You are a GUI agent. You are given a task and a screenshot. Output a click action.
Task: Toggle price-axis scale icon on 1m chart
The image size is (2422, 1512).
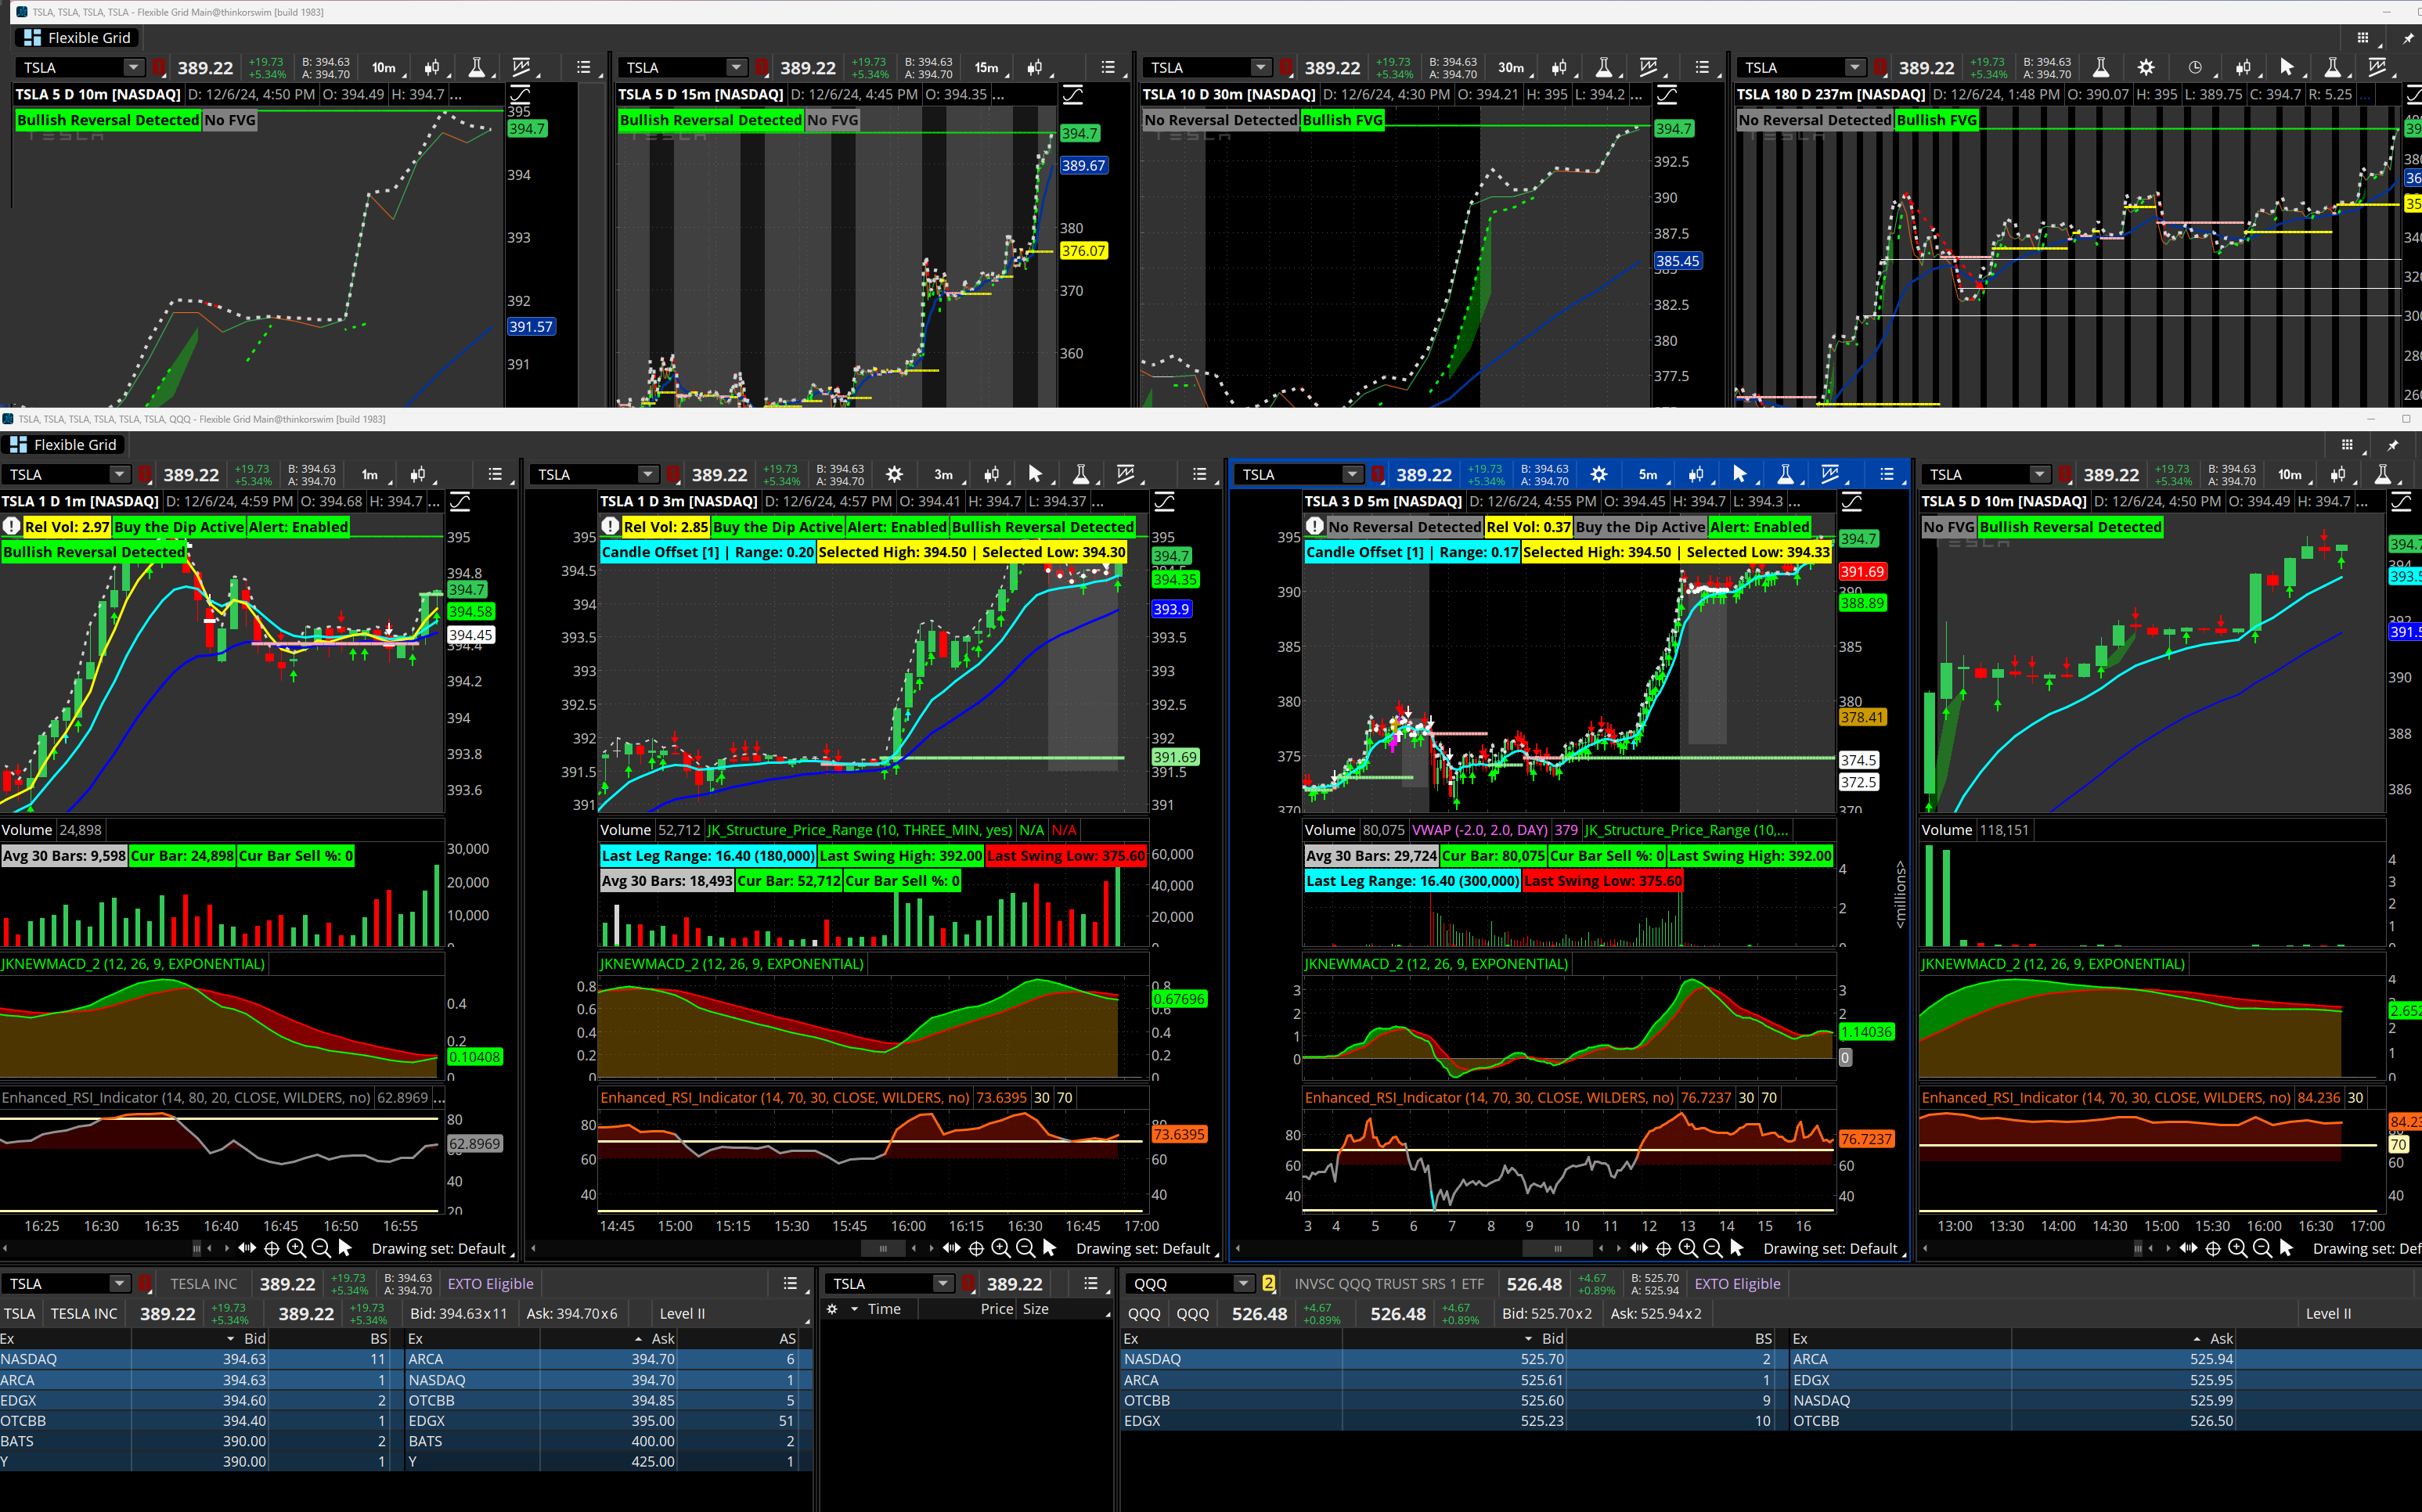[x=460, y=502]
